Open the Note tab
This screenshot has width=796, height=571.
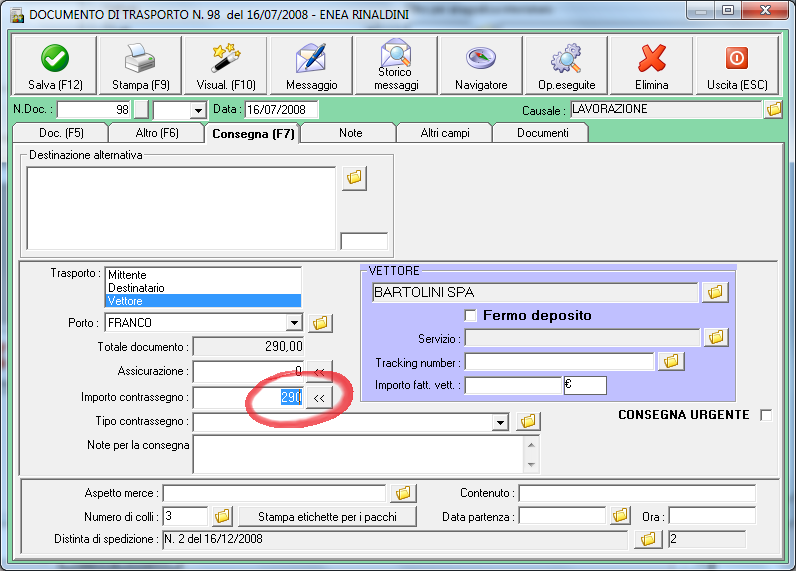pyautogui.click(x=350, y=133)
